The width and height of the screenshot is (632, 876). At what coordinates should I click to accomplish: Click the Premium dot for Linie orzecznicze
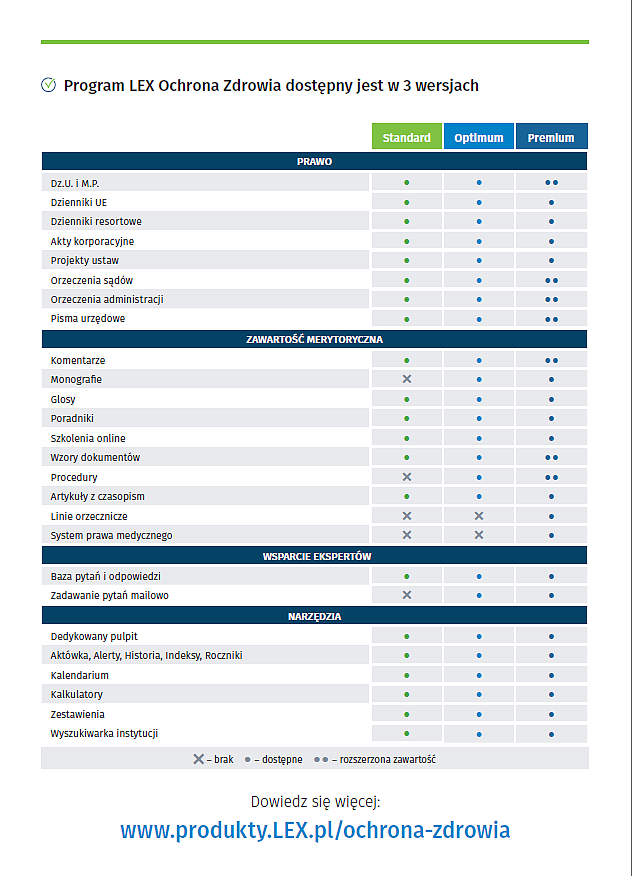(552, 517)
